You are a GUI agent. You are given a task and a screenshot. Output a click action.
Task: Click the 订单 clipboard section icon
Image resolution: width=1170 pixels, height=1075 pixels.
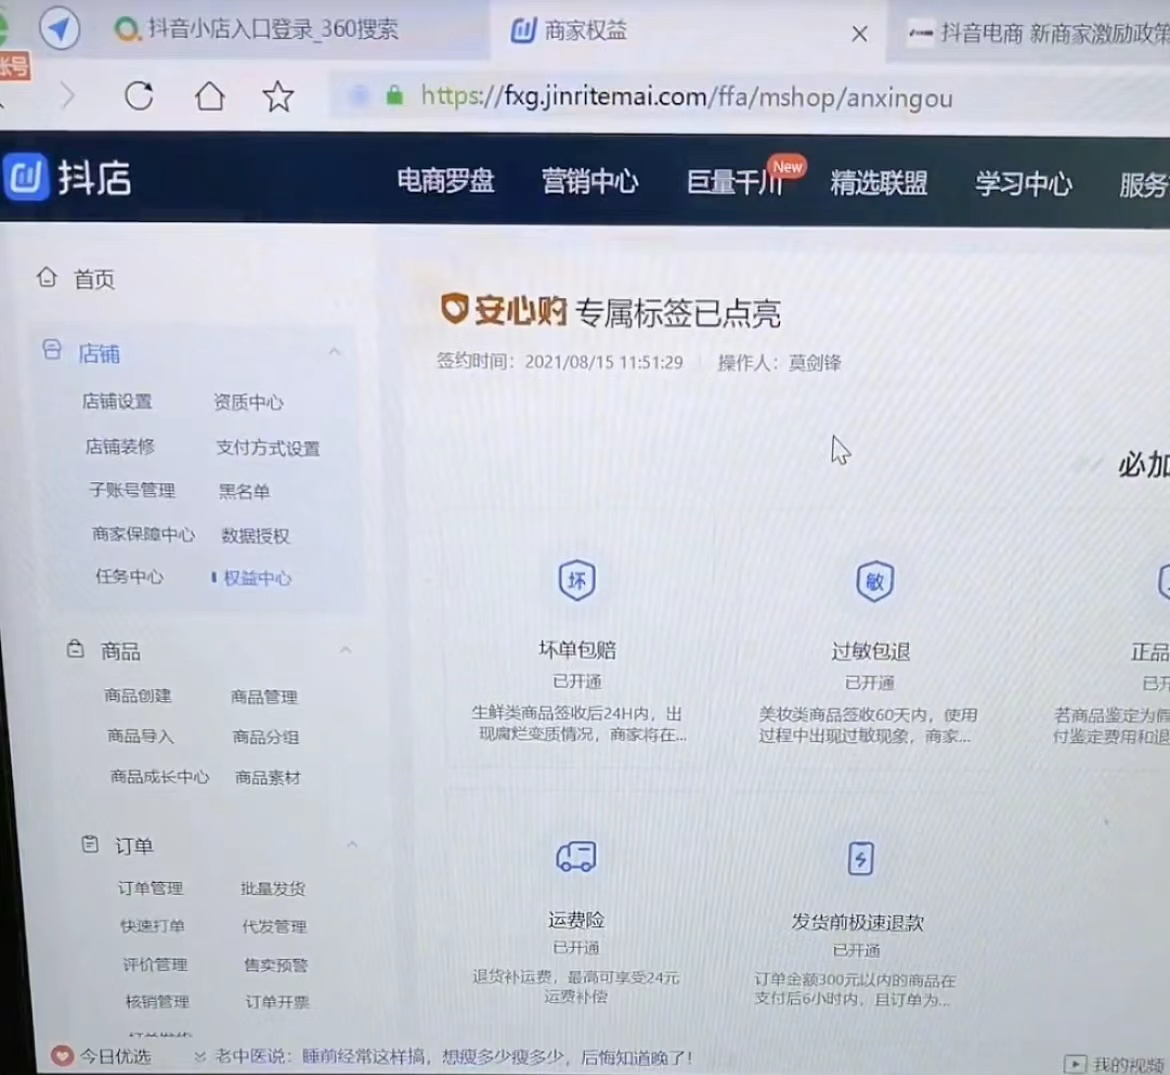click(90, 844)
